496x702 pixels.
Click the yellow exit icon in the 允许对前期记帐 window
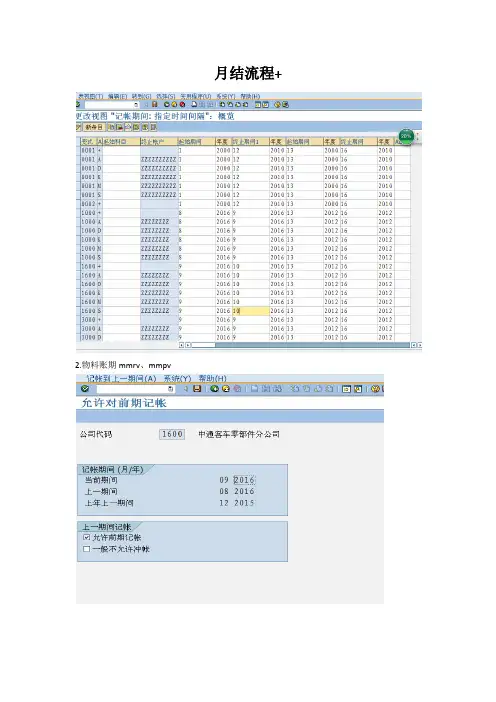coord(226,389)
